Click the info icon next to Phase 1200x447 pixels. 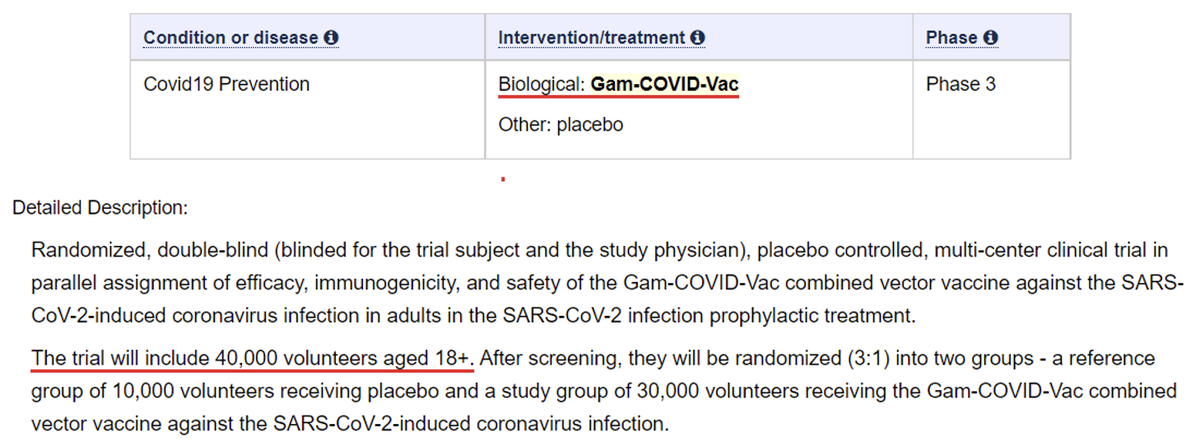(x=991, y=37)
